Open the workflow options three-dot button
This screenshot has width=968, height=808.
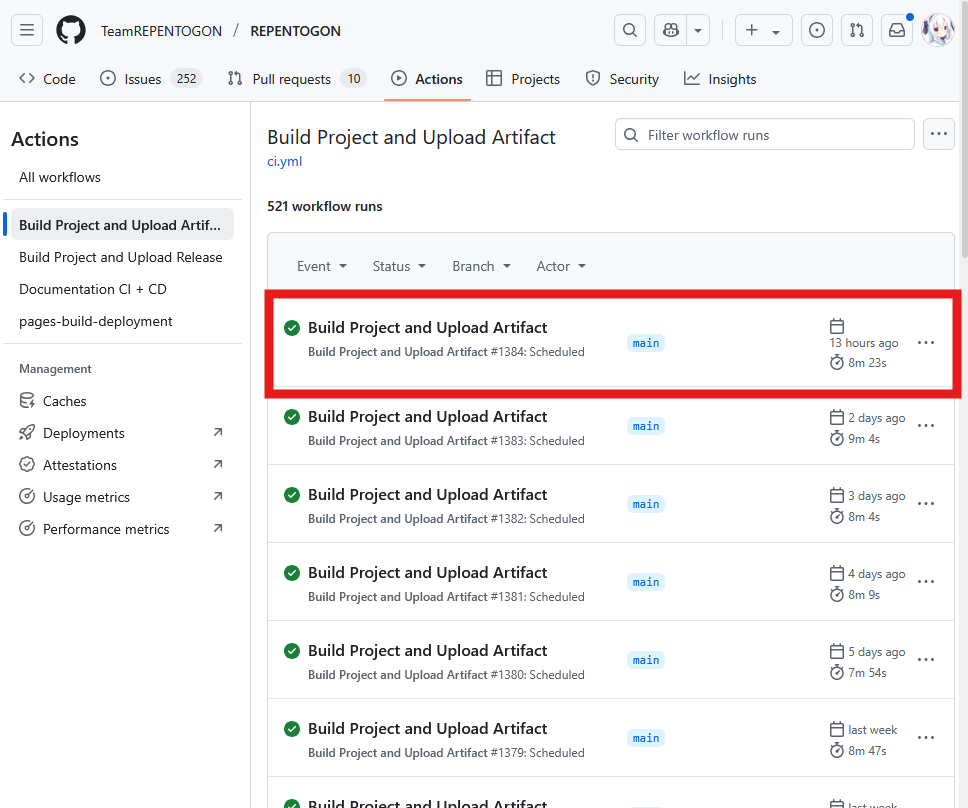[x=938, y=134]
